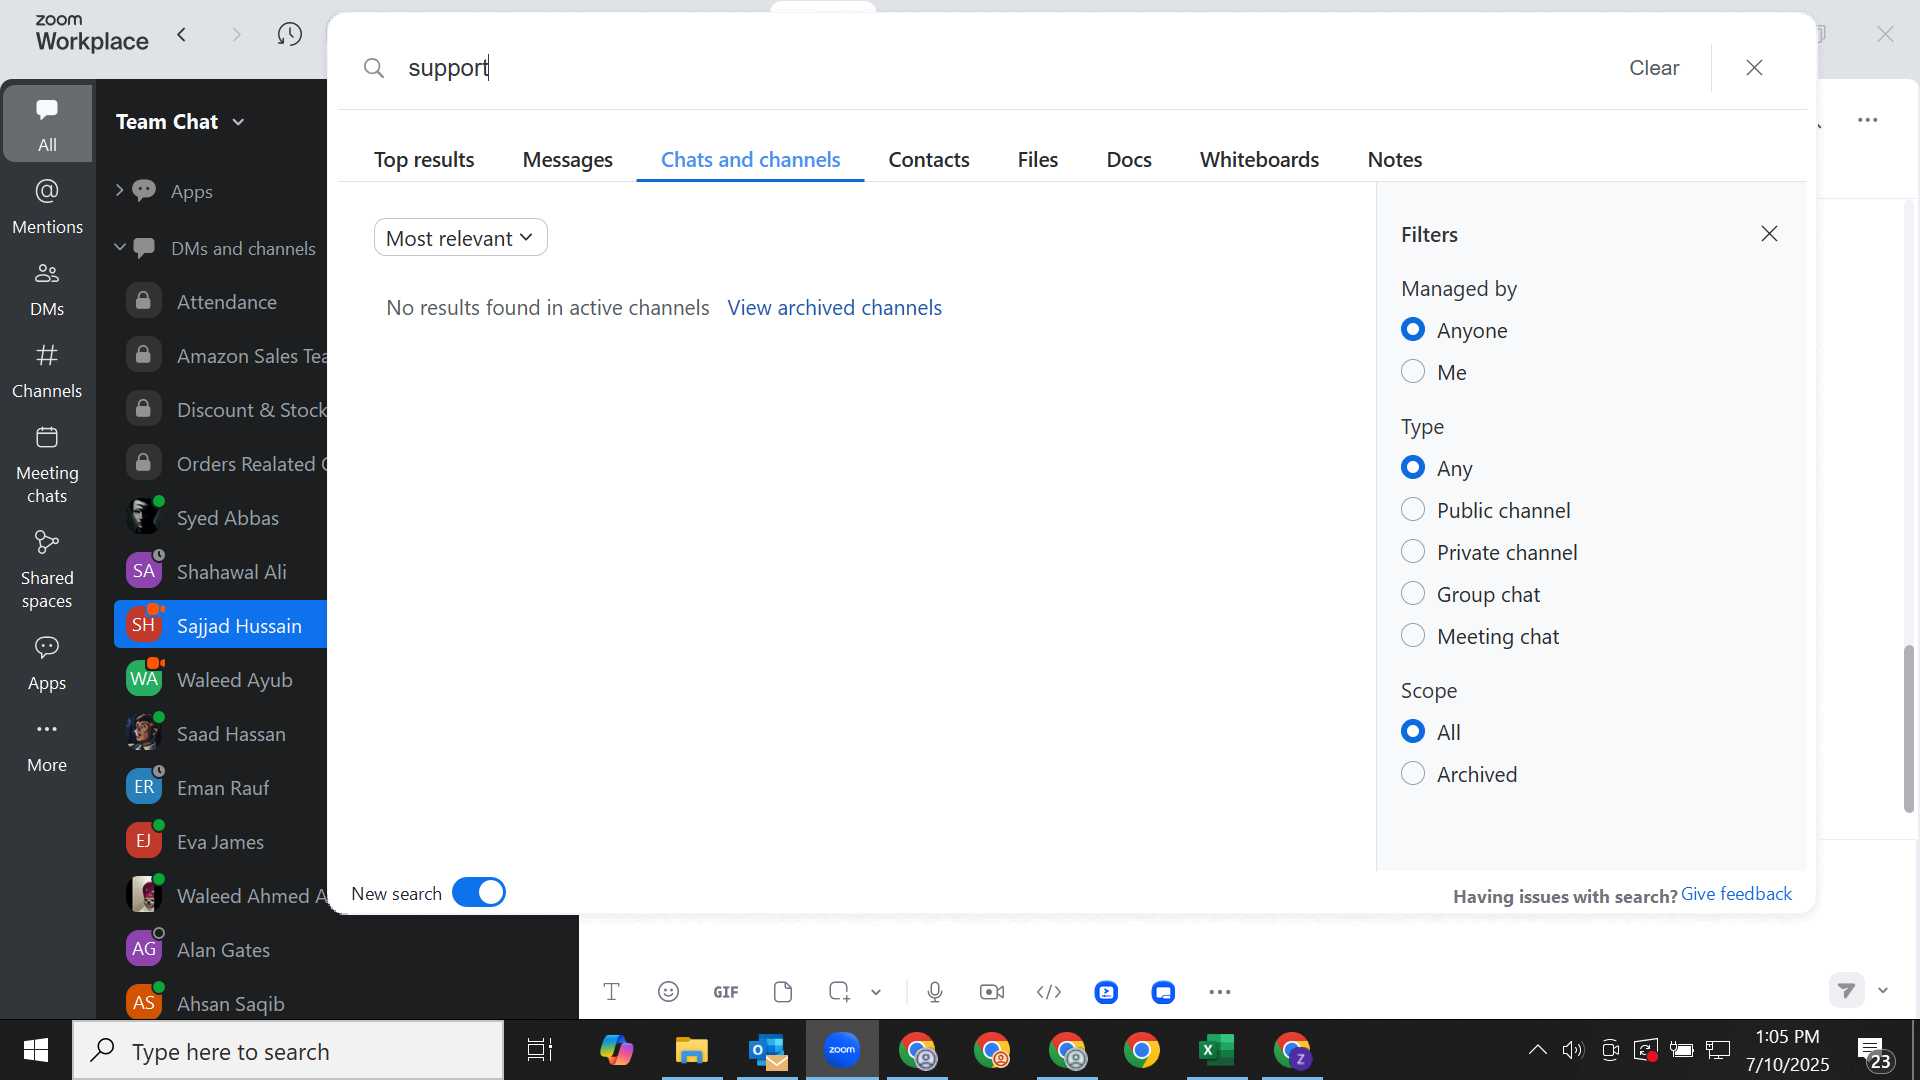1920x1080 pixels.
Task: Open the history clock icon
Action: (x=290, y=35)
